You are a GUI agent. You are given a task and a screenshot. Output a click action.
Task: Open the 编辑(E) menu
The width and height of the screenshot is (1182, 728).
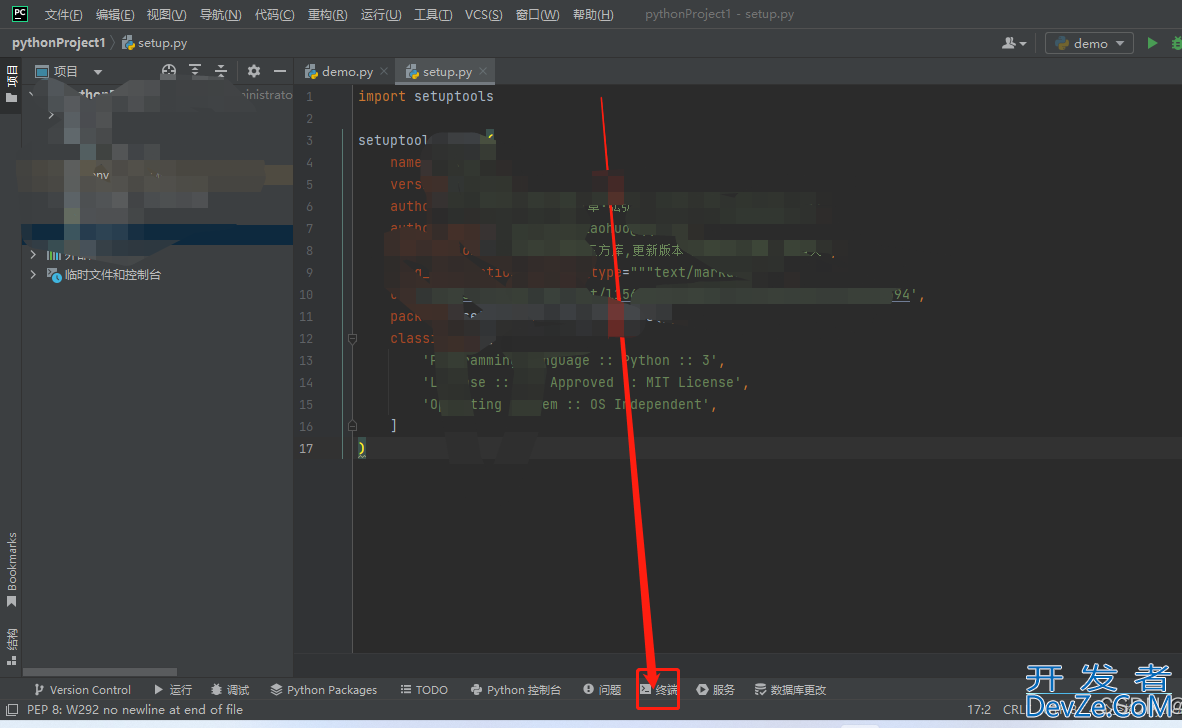(x=115, y=14)
